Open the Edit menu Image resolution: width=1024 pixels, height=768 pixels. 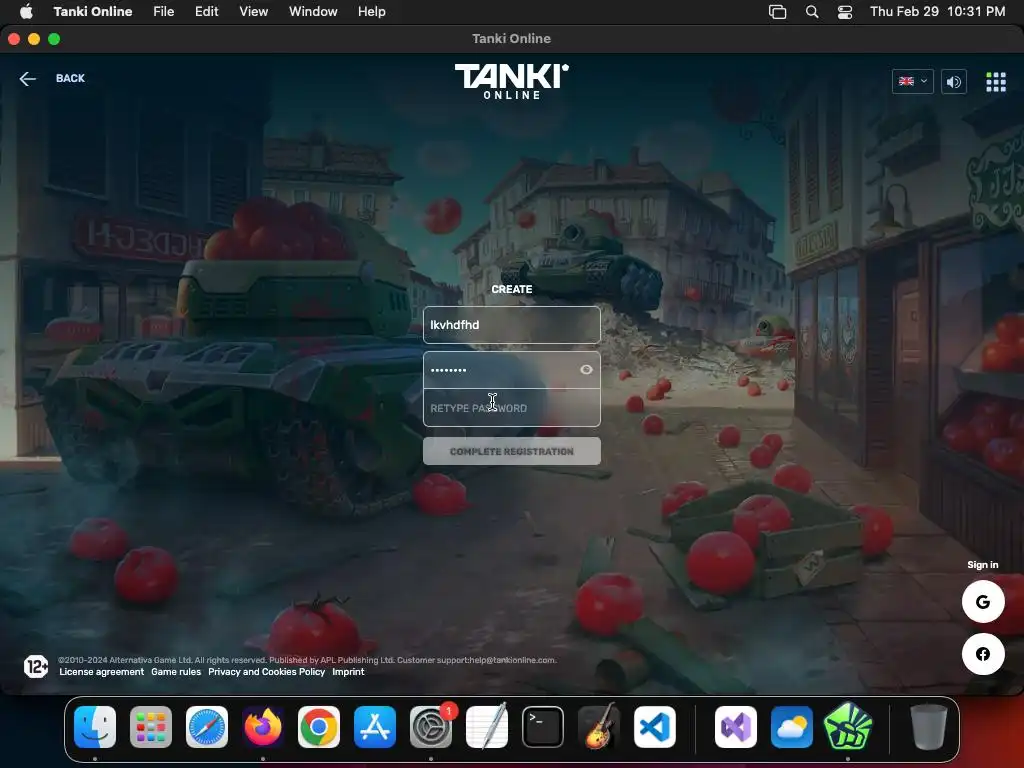206,11
